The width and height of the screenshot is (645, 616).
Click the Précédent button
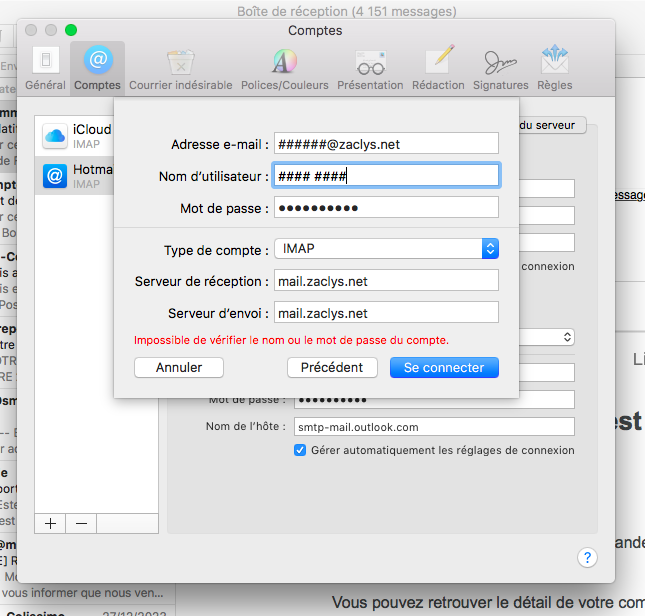(x=331, y=367)
